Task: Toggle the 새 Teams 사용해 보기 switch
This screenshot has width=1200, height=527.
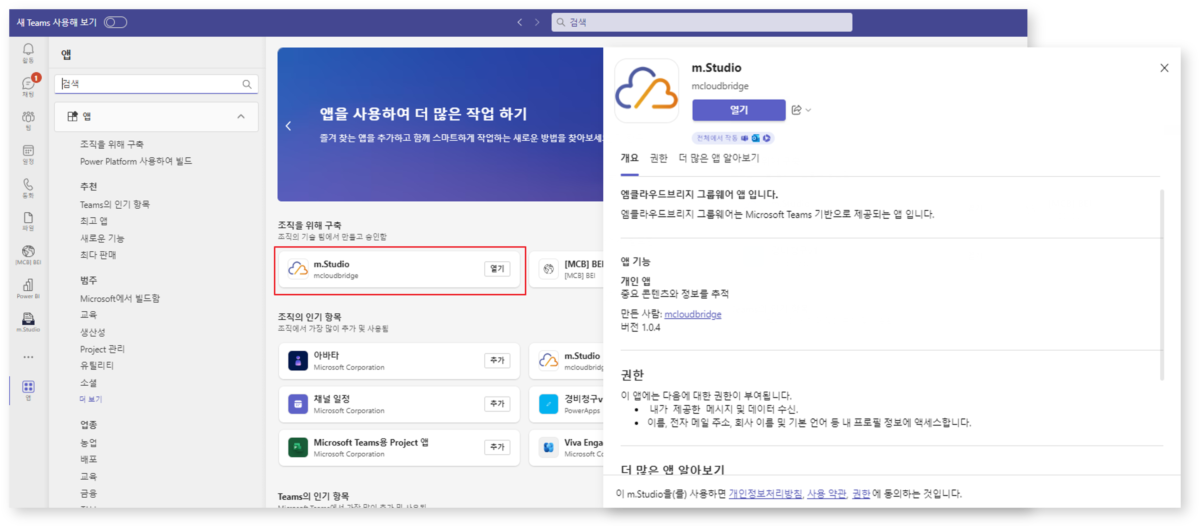Action: click(x=116, y=22)
